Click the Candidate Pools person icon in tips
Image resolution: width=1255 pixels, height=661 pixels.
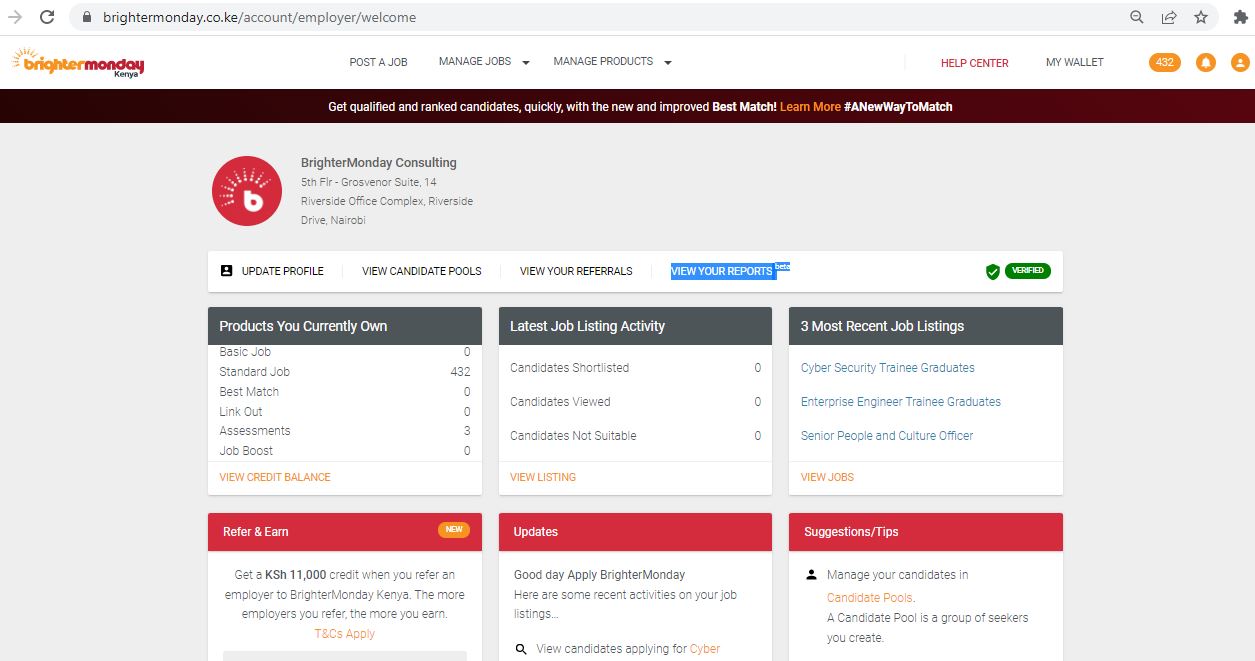pos(811,575)
